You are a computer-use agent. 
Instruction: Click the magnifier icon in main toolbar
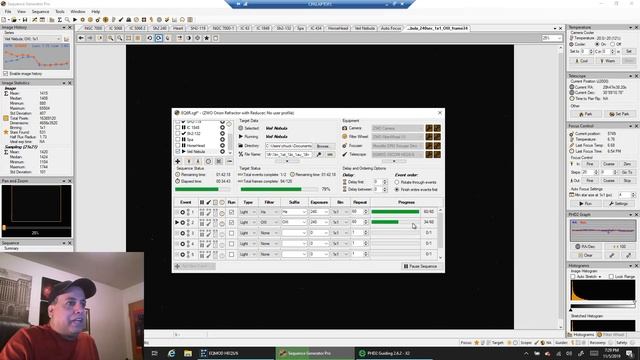pyautogui.click(x=67, y=20)
